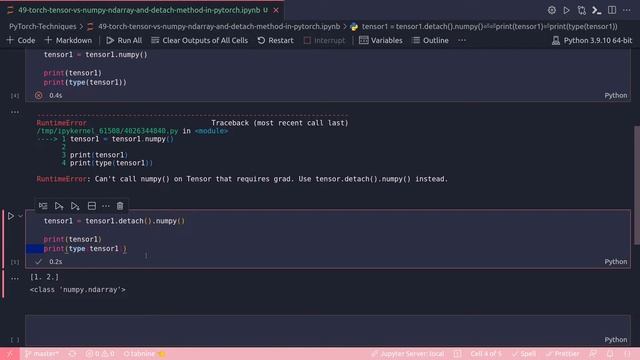Open notifications bell in status bar
Viewport: 640px width, 360px height.
610,354
